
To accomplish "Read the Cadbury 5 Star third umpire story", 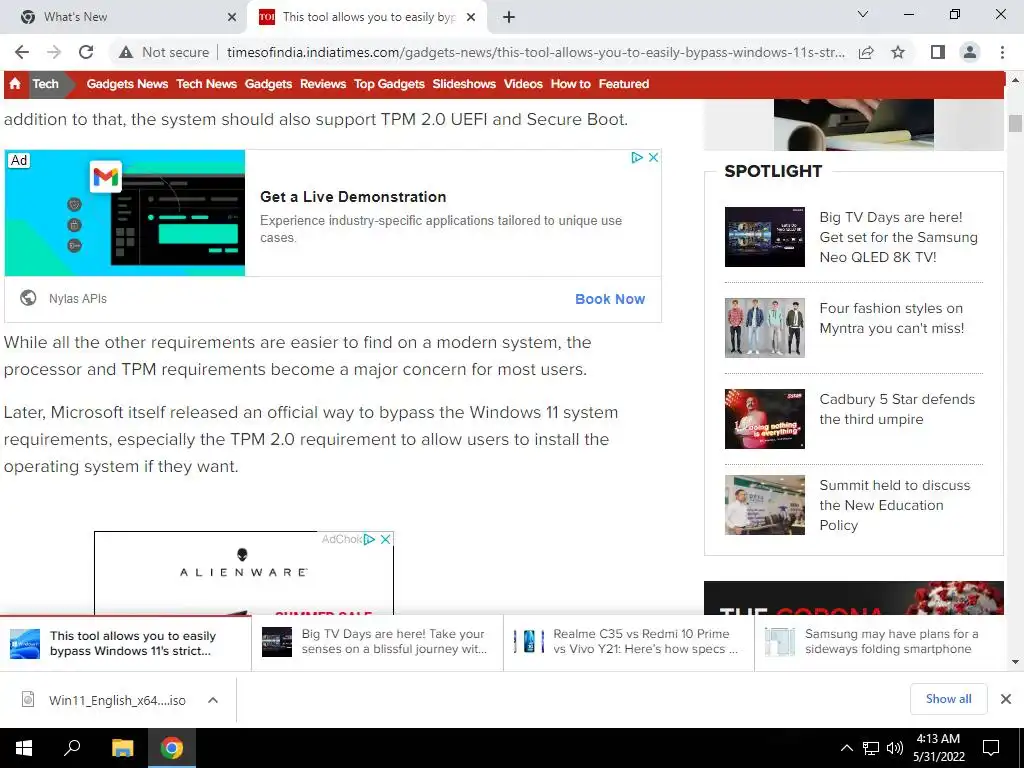I will (897, 409).
